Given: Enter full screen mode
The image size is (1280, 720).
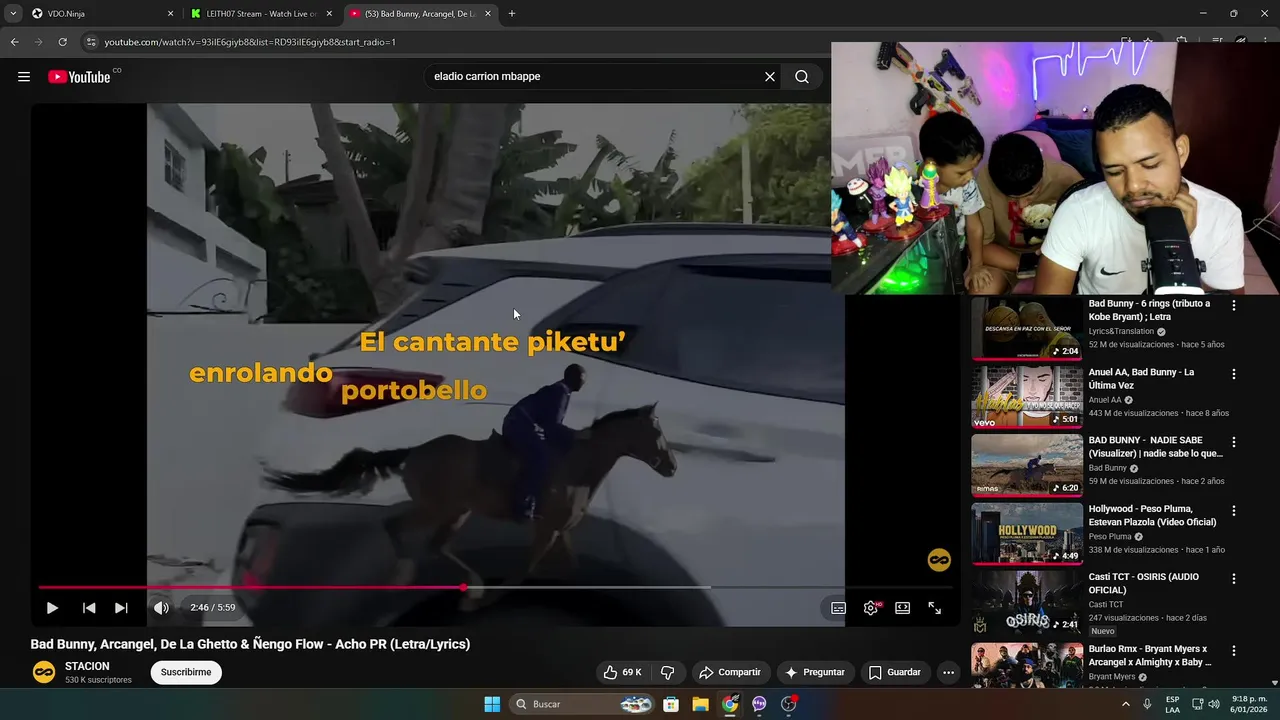Looking at the screenshot, I should coord(935,608).
